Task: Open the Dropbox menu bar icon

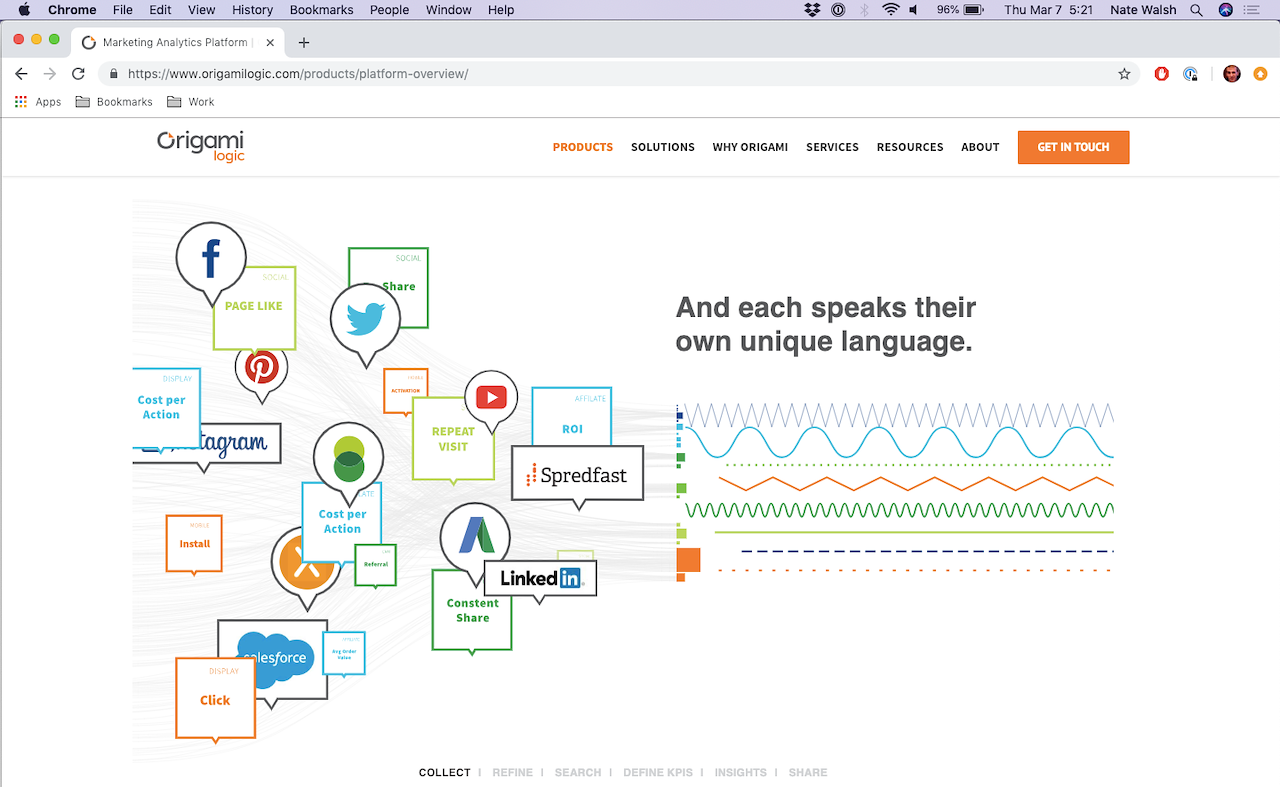Action: [x=812, y=10]
